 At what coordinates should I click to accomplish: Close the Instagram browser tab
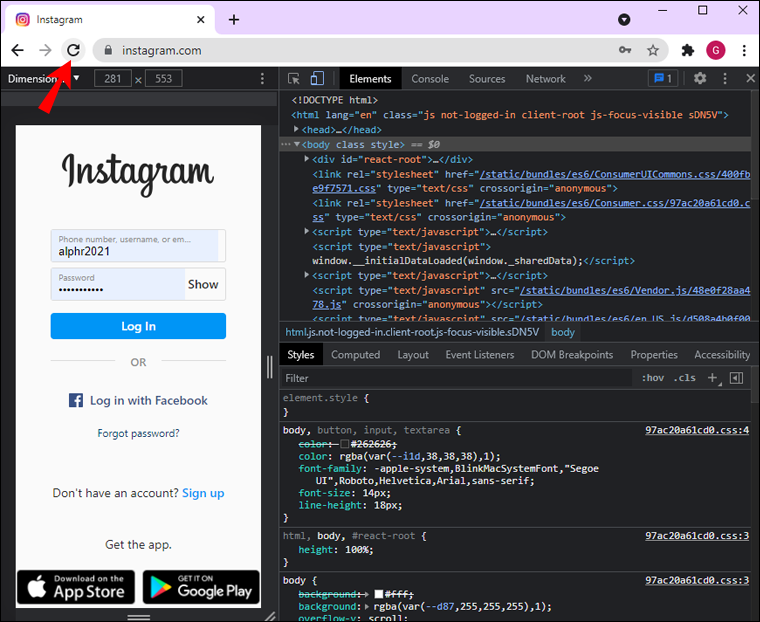click(201, 19)
